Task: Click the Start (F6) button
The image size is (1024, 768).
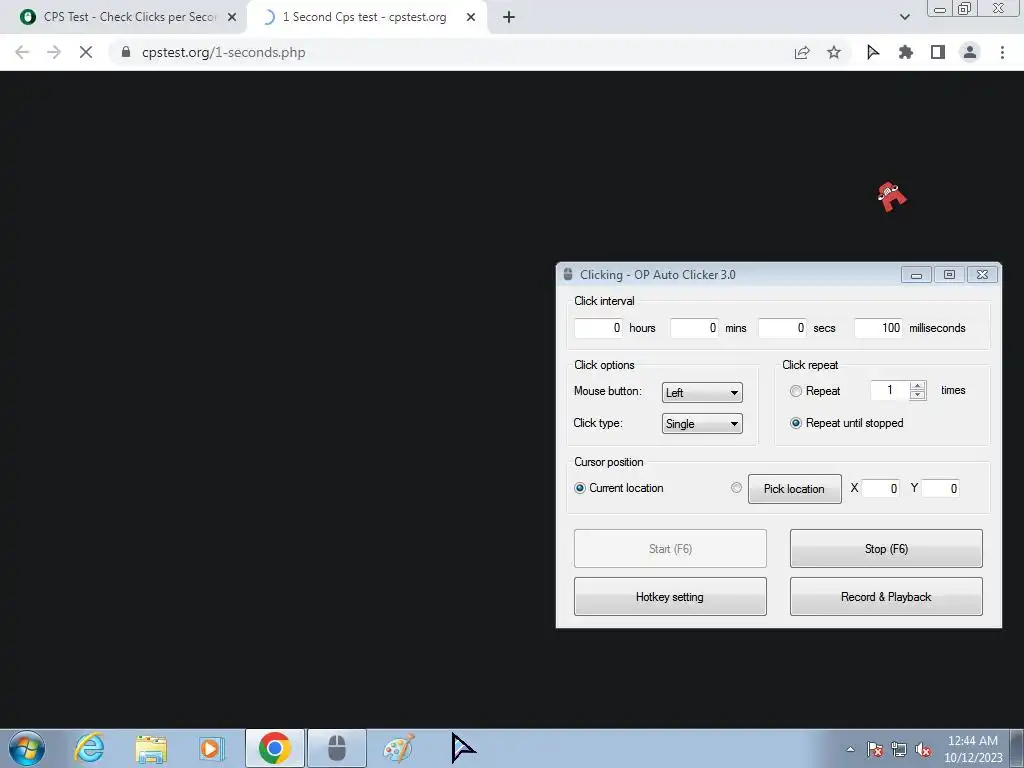Action: pos(670,549)
